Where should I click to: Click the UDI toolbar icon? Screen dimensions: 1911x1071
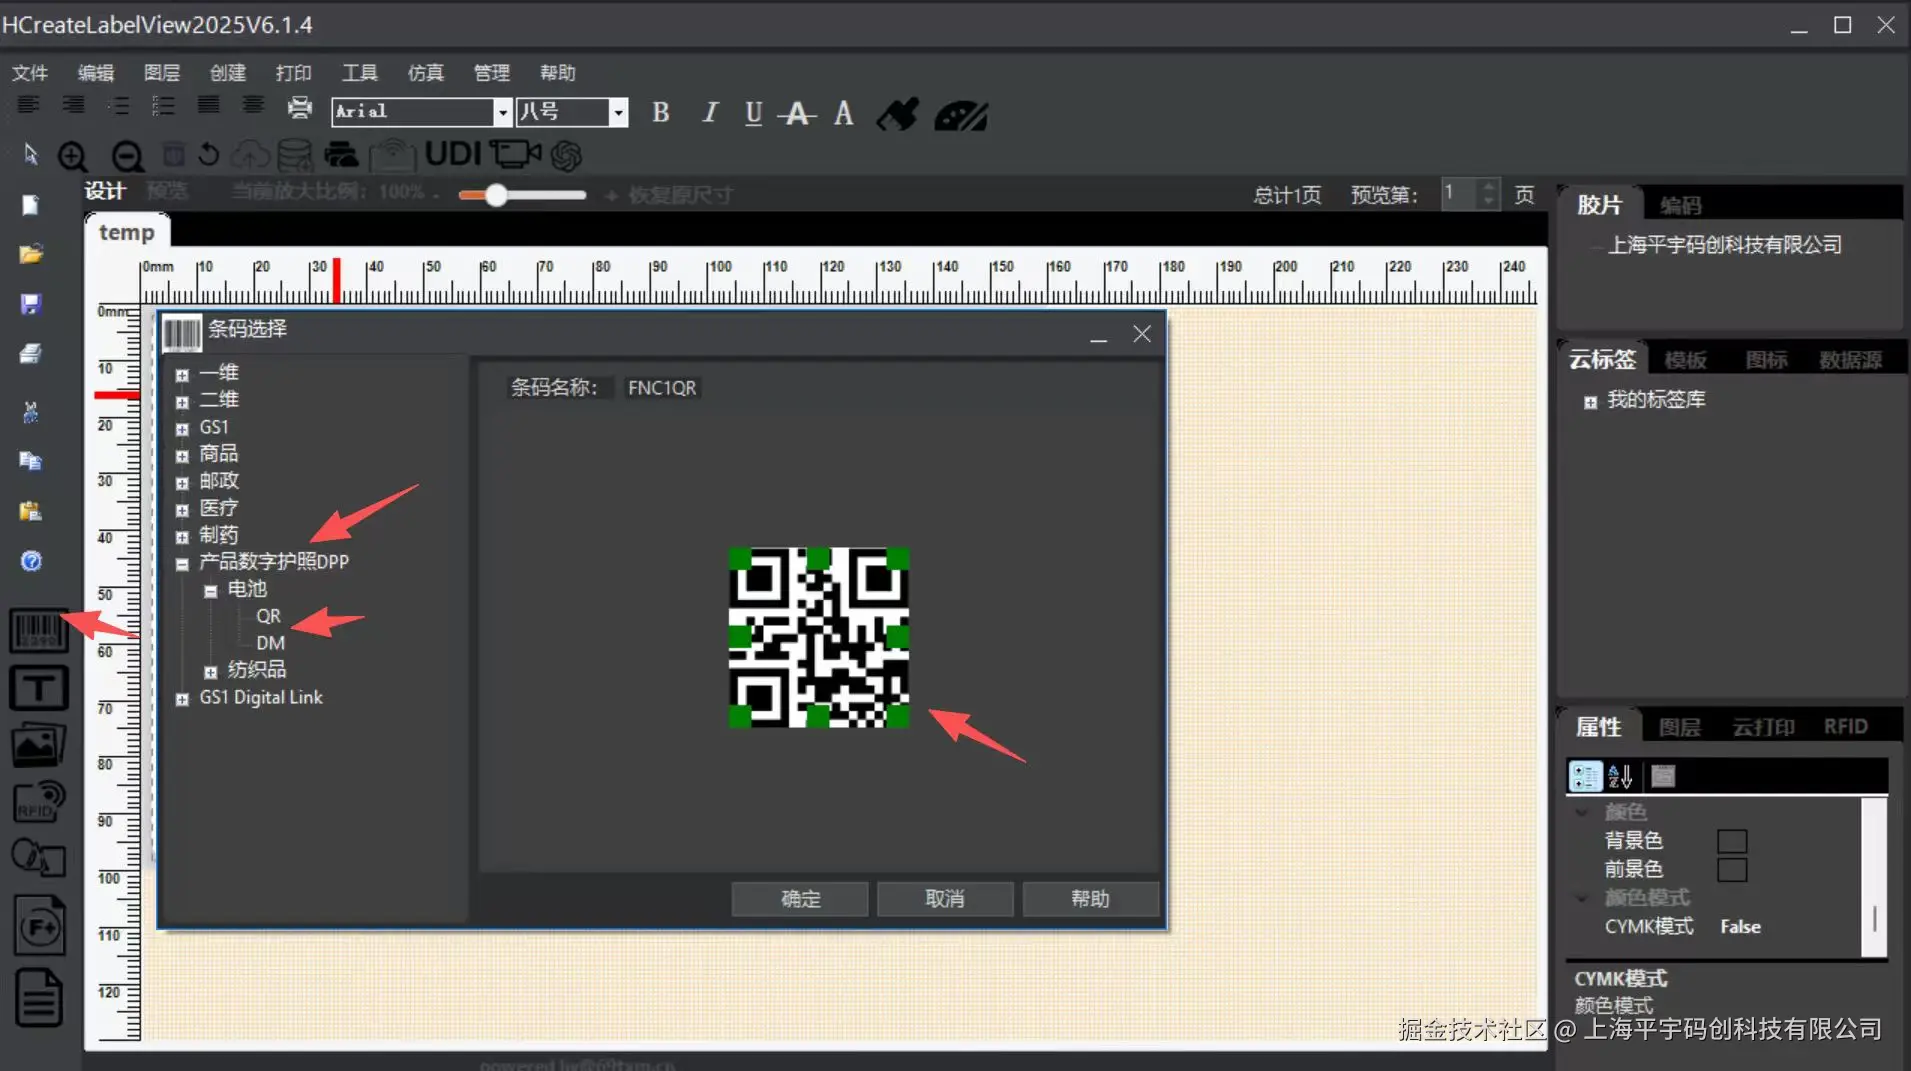(x=453, y=154)
